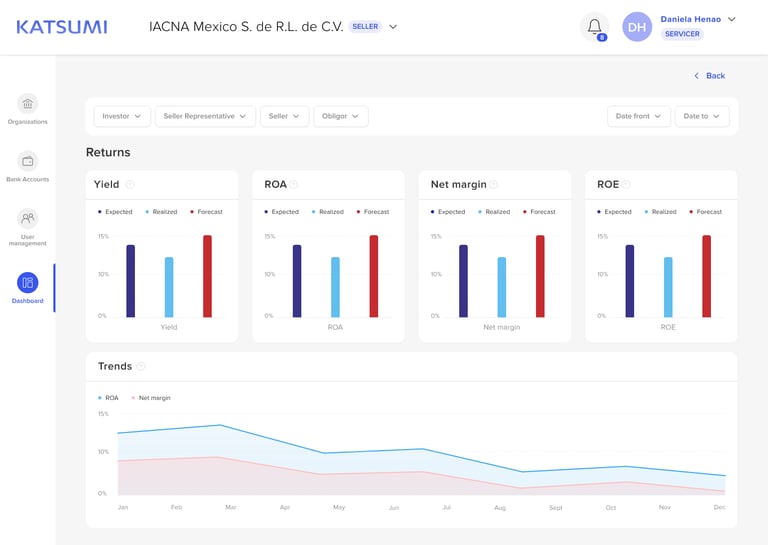Click the dark blue Expected bar in ROE chart
Image resolution: width=768 pixels, height=545 pixels.
[630, 281]
